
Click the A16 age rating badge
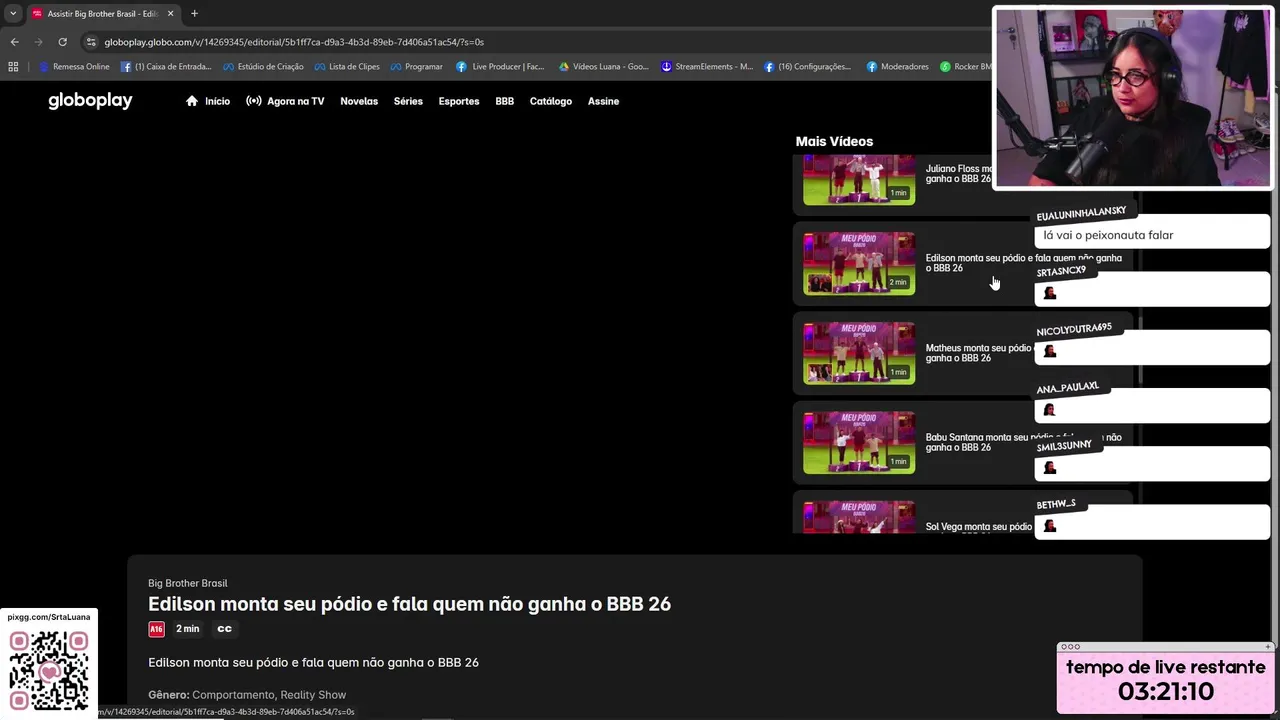pyautogui.click(x=156, y=629)
